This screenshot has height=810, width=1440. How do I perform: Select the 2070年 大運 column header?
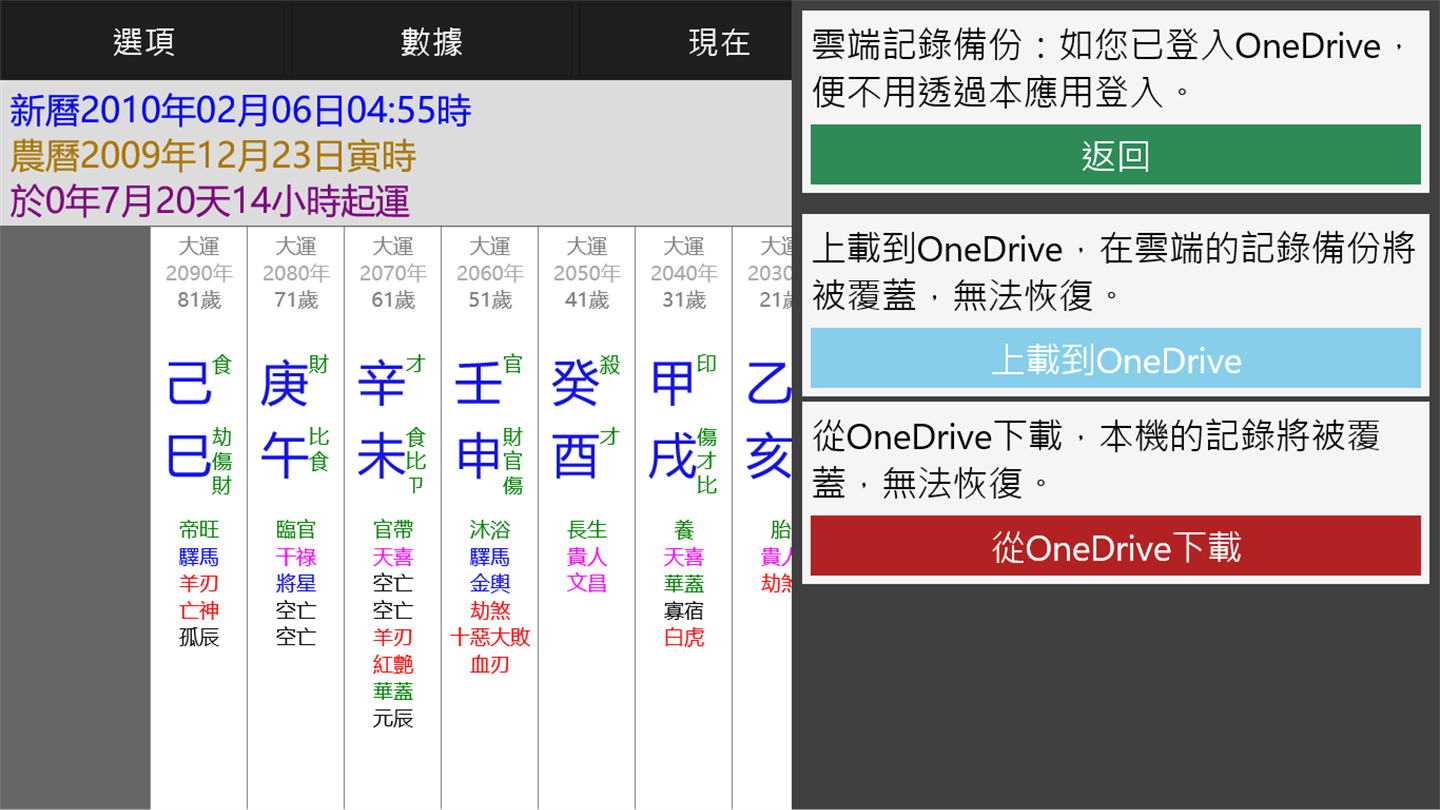[393, 273]
